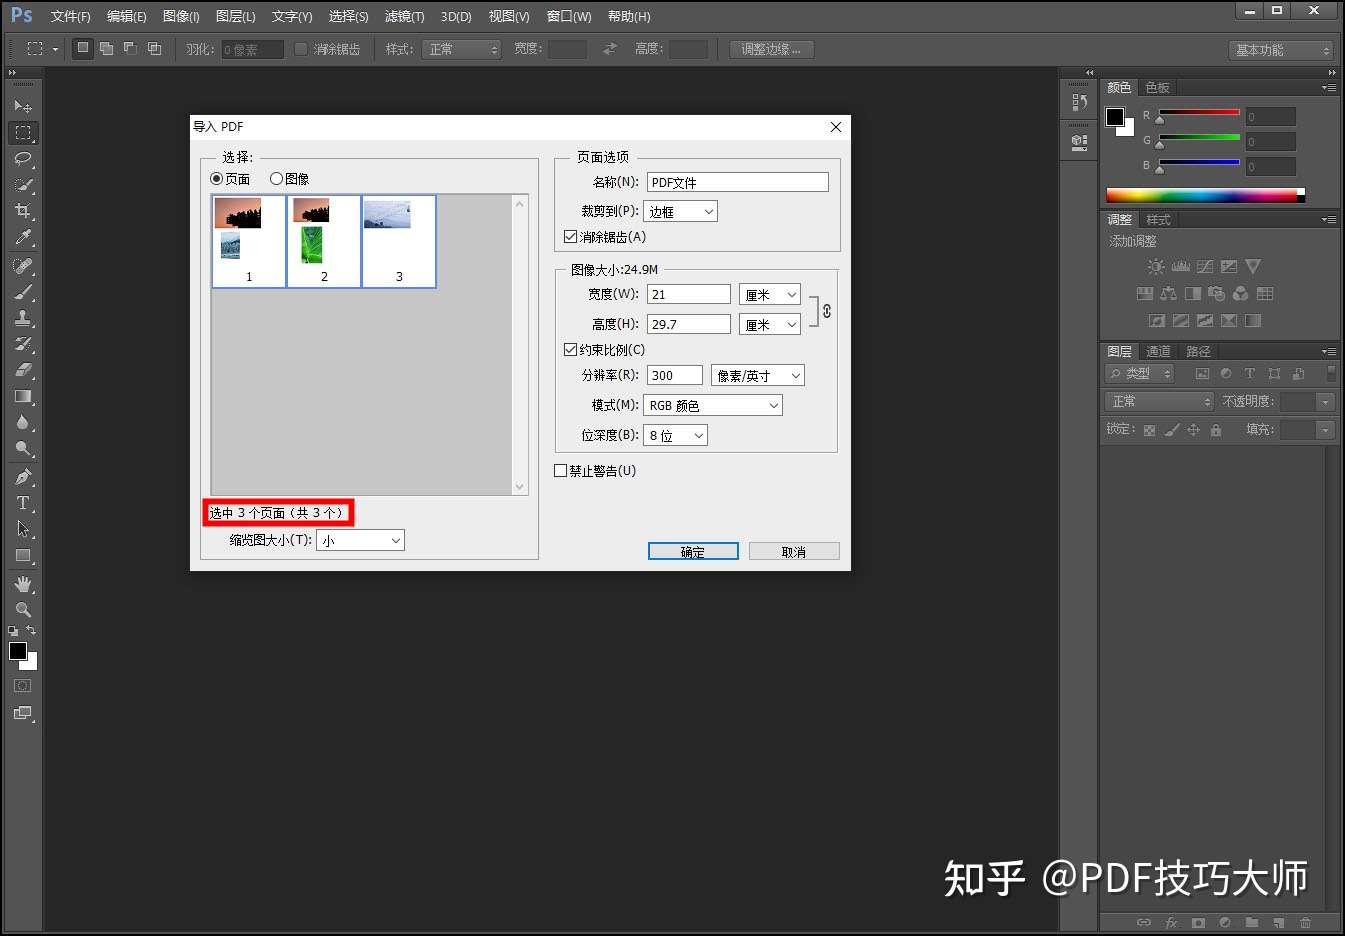Image resolution: width=1345 pixels, height=936 pixels.
Task: Expand the 模式 RGB 颜色 dropdown
Action: [713, 405]
